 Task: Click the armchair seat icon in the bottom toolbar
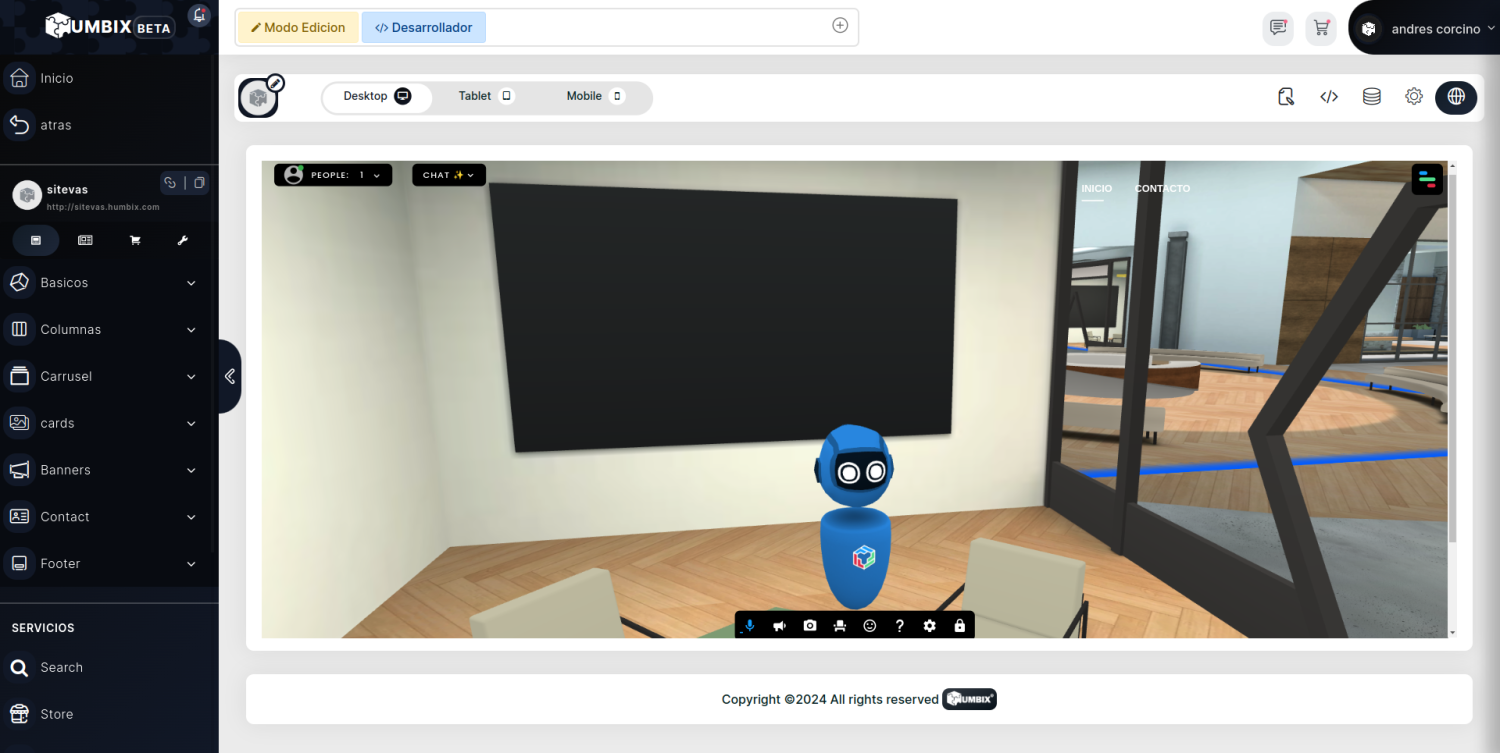click(x=840, y=626)
